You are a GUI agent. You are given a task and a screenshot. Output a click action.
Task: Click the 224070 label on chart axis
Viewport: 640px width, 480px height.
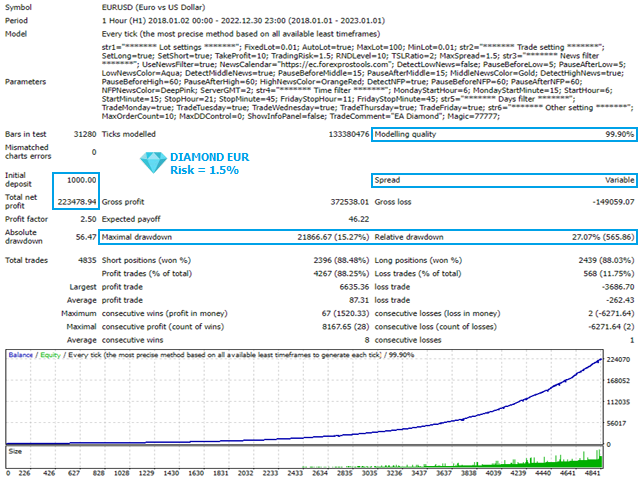point(620,360)
